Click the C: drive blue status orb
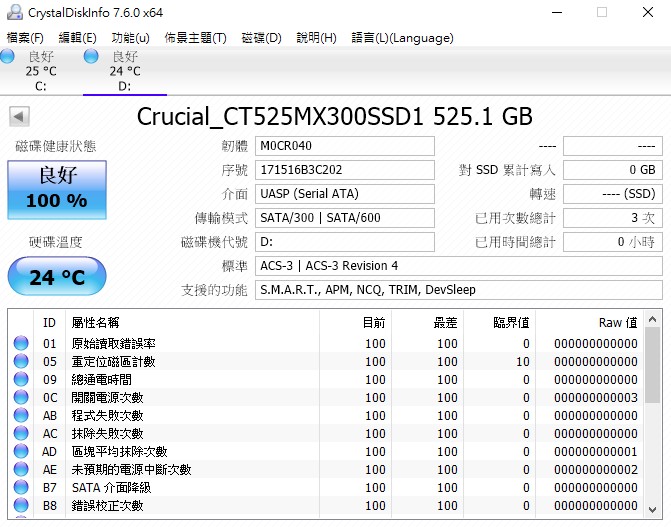Viewport: 671px width, 527px height. coord(7,56)
